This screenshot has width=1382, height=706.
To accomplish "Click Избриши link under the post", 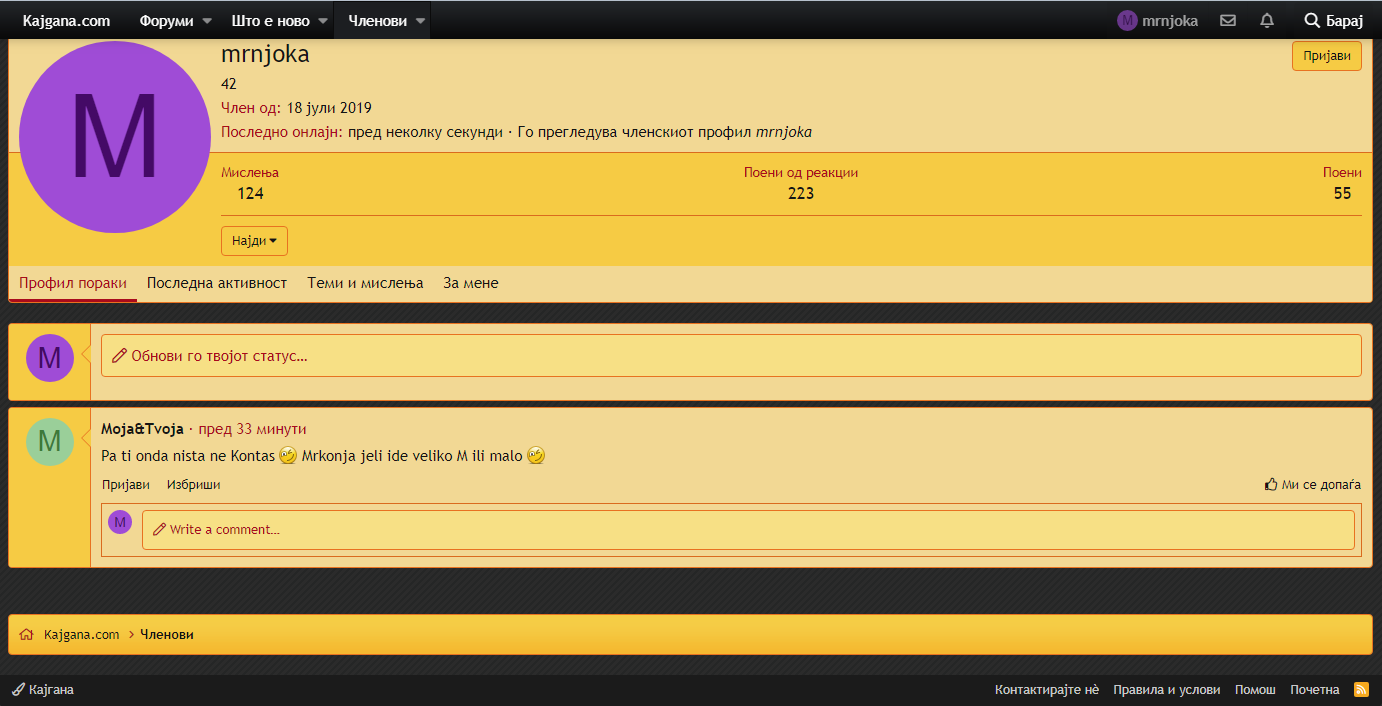I will [193, 485].
